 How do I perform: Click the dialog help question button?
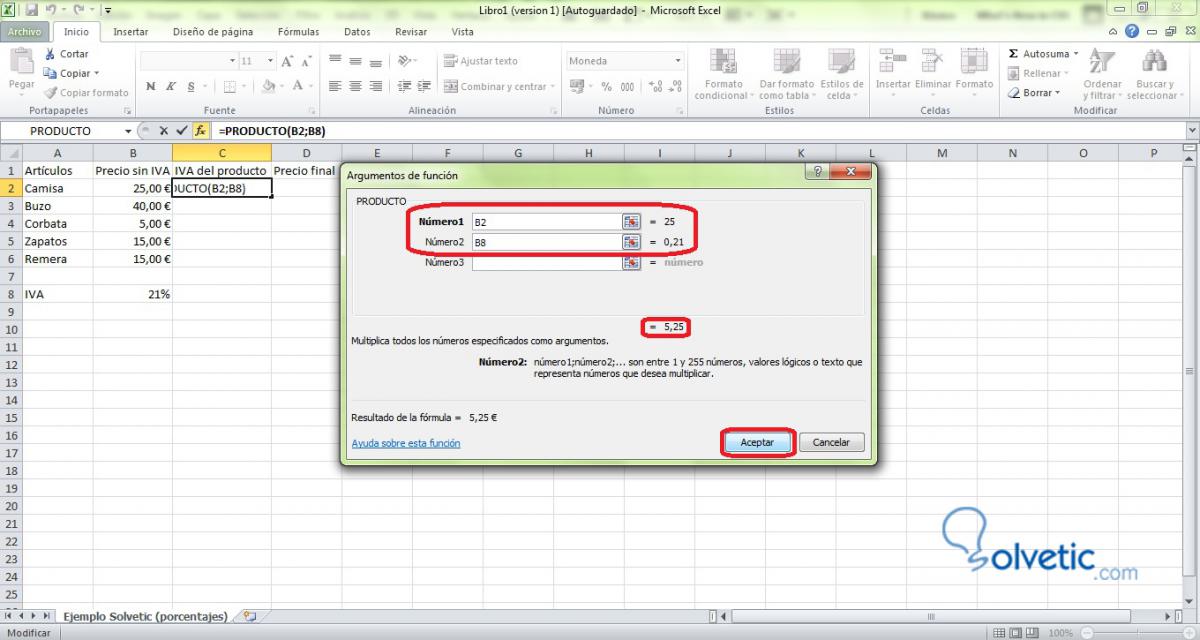click(818, 173)
